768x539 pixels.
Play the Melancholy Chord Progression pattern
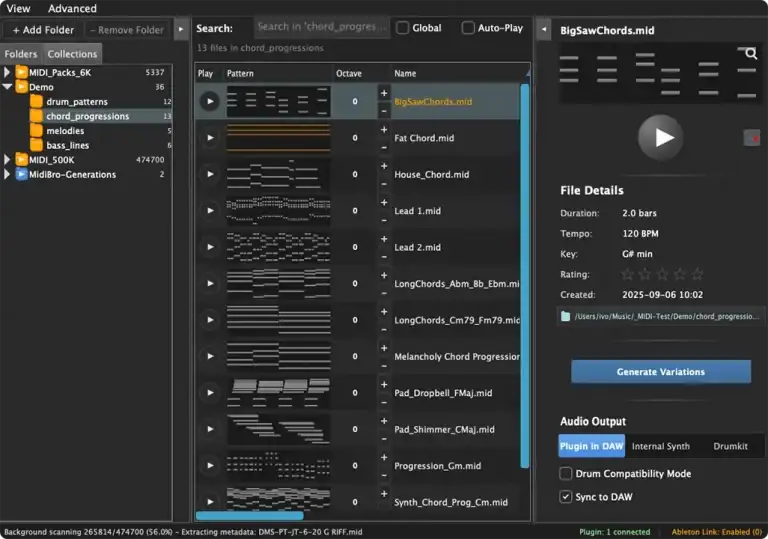tap(210, 356)
